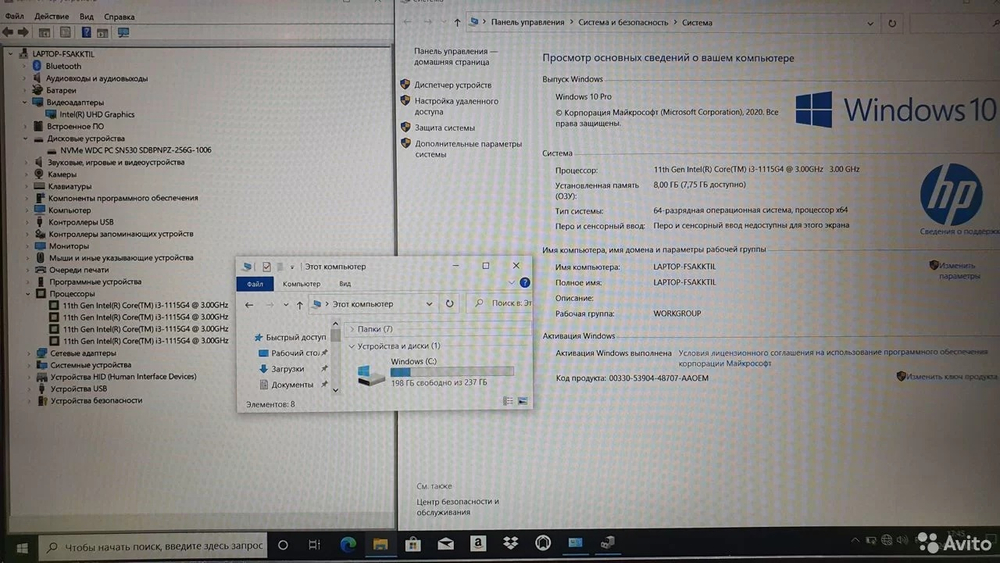1000x563 pixels.
Task: Select NVMe WDC PC SN530 disk
Action: (x=136, y=150)
